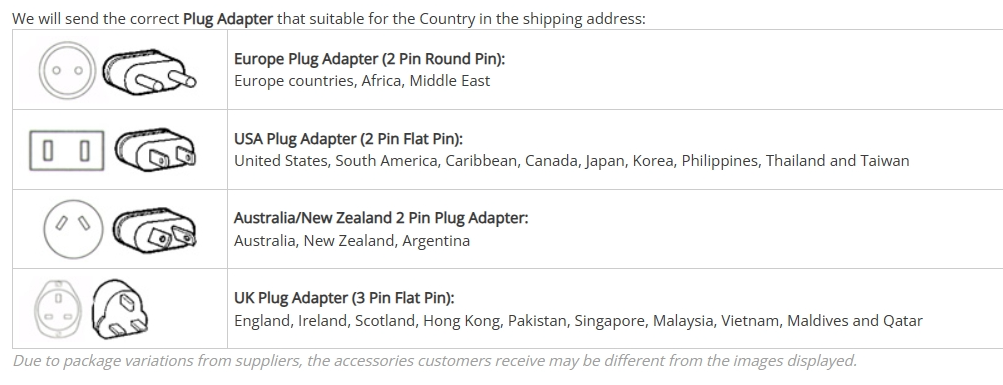Click the Europe two round pin plug image
The height and width of the screenshot is (385, 1003).
point(149,72)
